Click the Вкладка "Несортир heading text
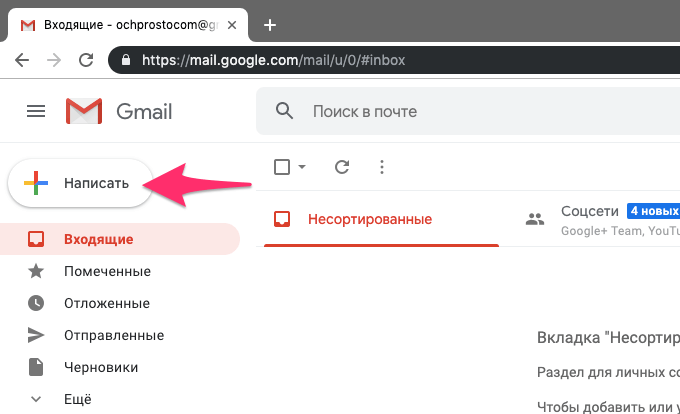Screen dimensions: 680x414 608,337
